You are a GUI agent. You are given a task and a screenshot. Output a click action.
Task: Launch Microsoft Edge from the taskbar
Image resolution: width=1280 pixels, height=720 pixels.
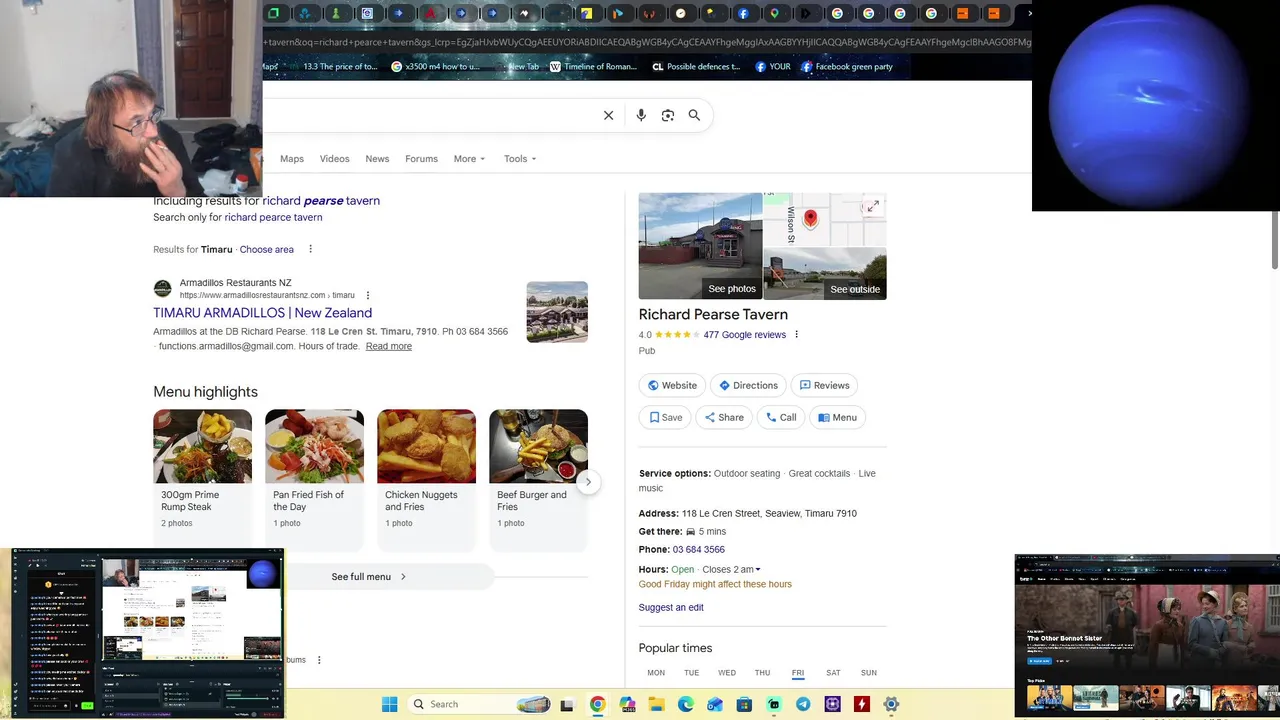(x=685, y=704)
